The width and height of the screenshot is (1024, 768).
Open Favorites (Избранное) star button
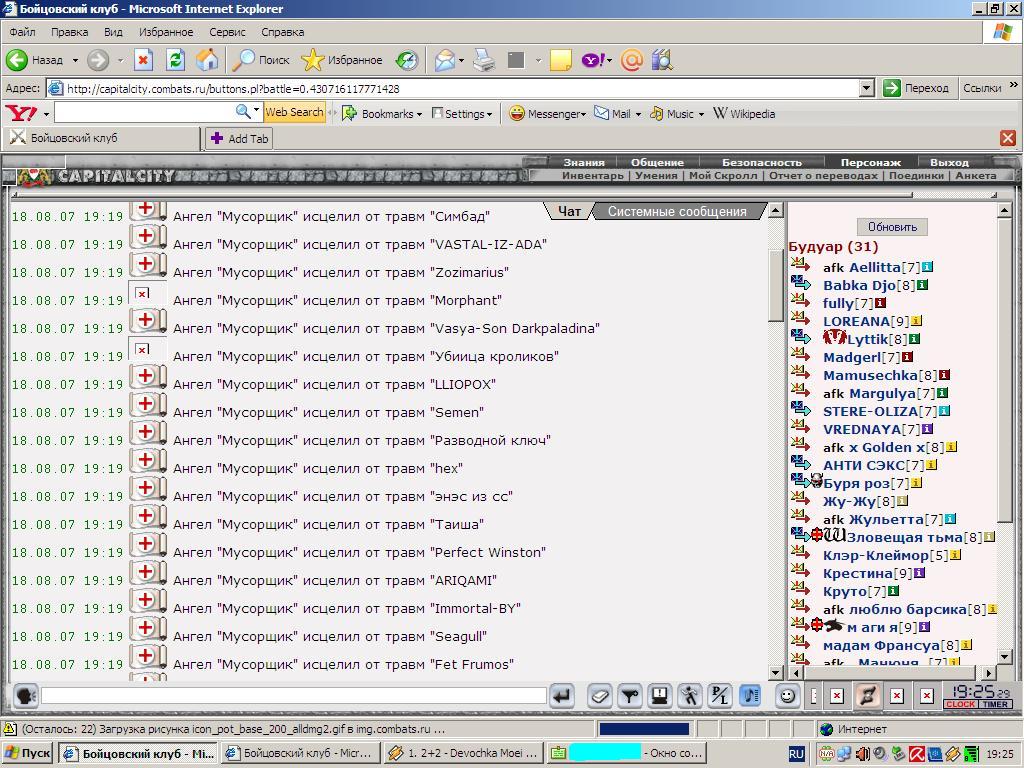[x=342, y=60]
